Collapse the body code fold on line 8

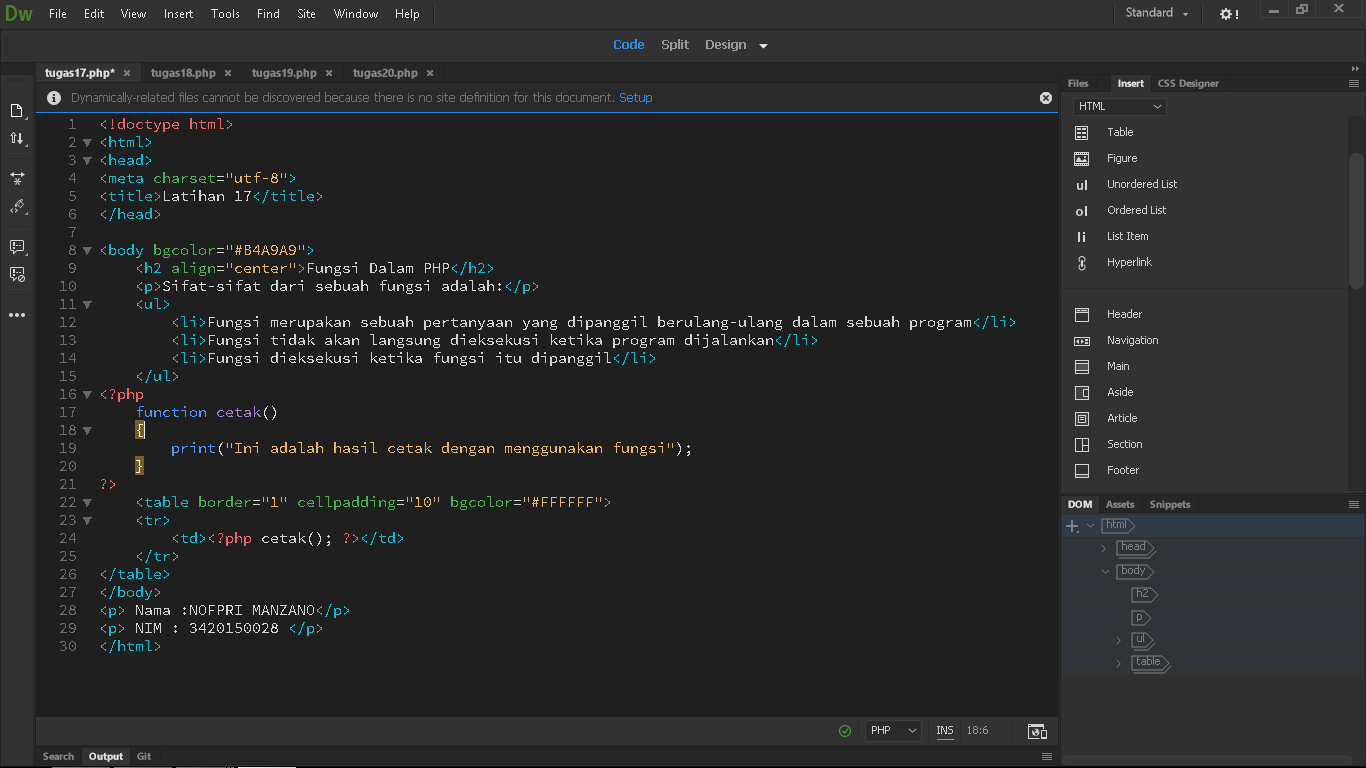tap(87, 250)
